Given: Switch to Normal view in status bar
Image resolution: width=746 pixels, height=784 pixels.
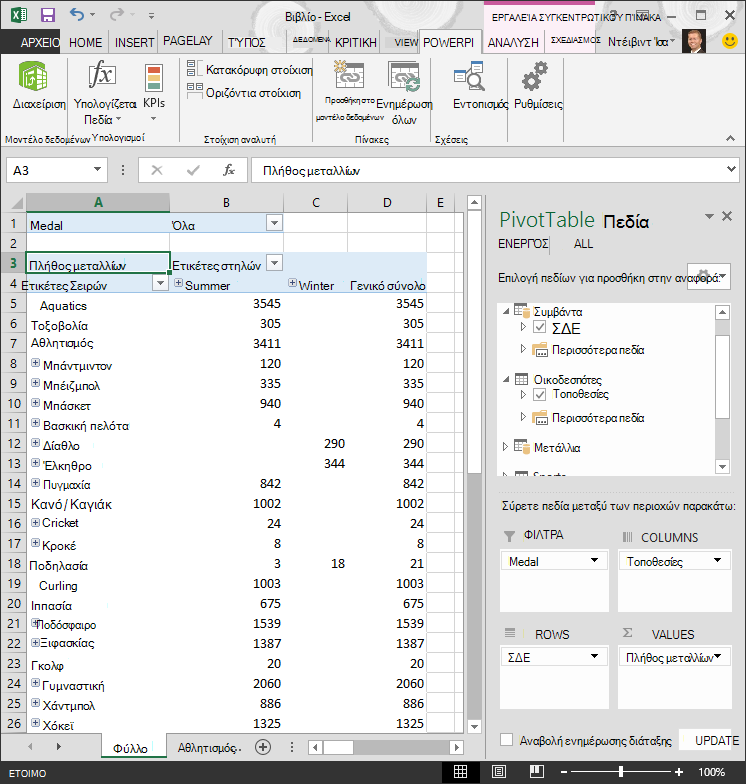Looking at the screenshot, I should click(x=460, y=772).
